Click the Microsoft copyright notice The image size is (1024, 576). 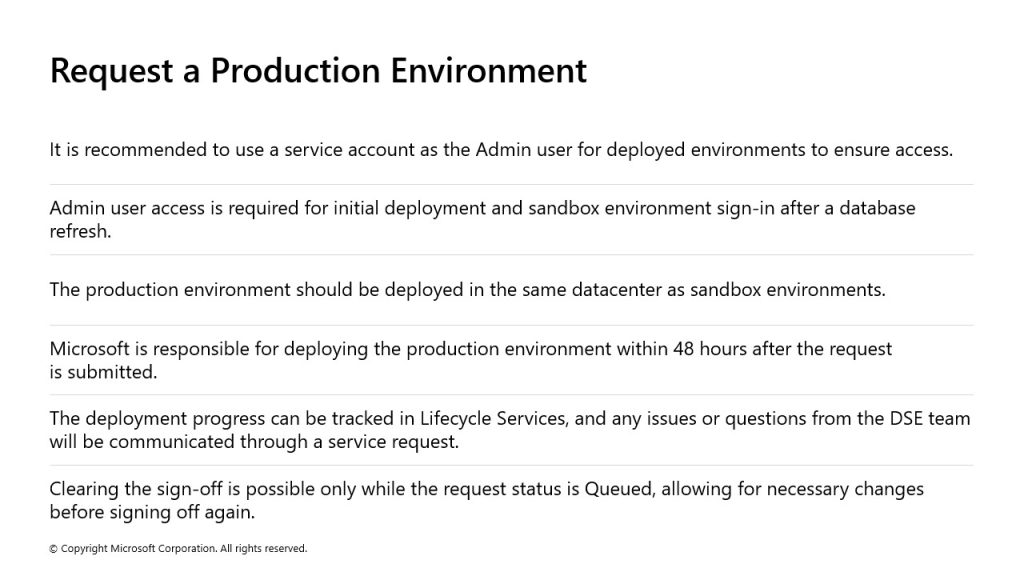(x=178, y=549)
